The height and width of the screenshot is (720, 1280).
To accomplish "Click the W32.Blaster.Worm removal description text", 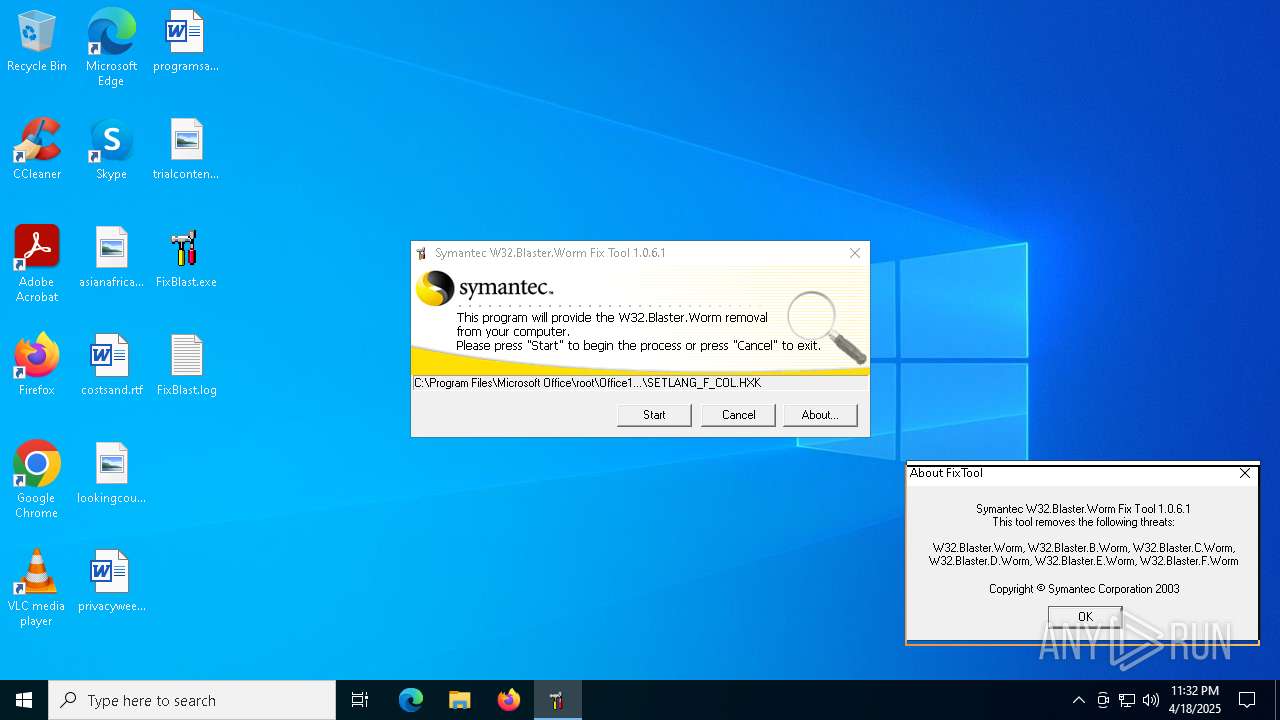I will [638, 331].
